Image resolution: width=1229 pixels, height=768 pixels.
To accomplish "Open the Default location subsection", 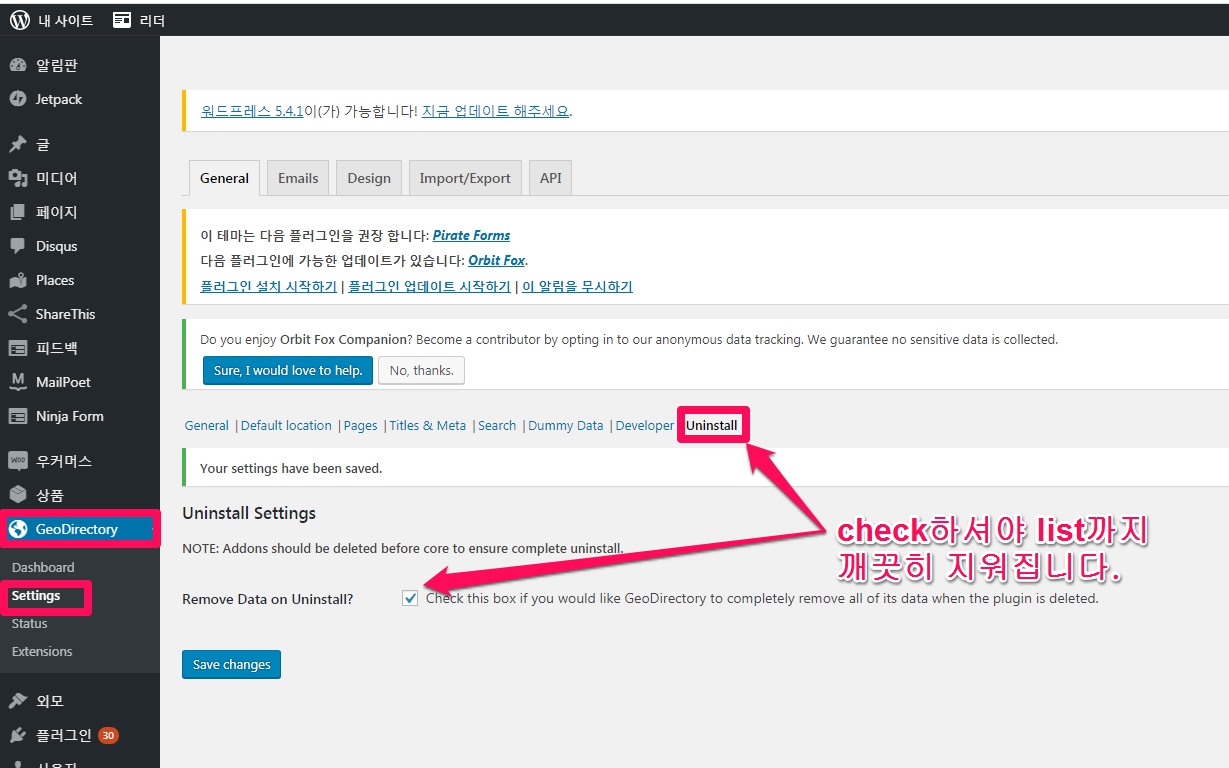I will point(286,425).
